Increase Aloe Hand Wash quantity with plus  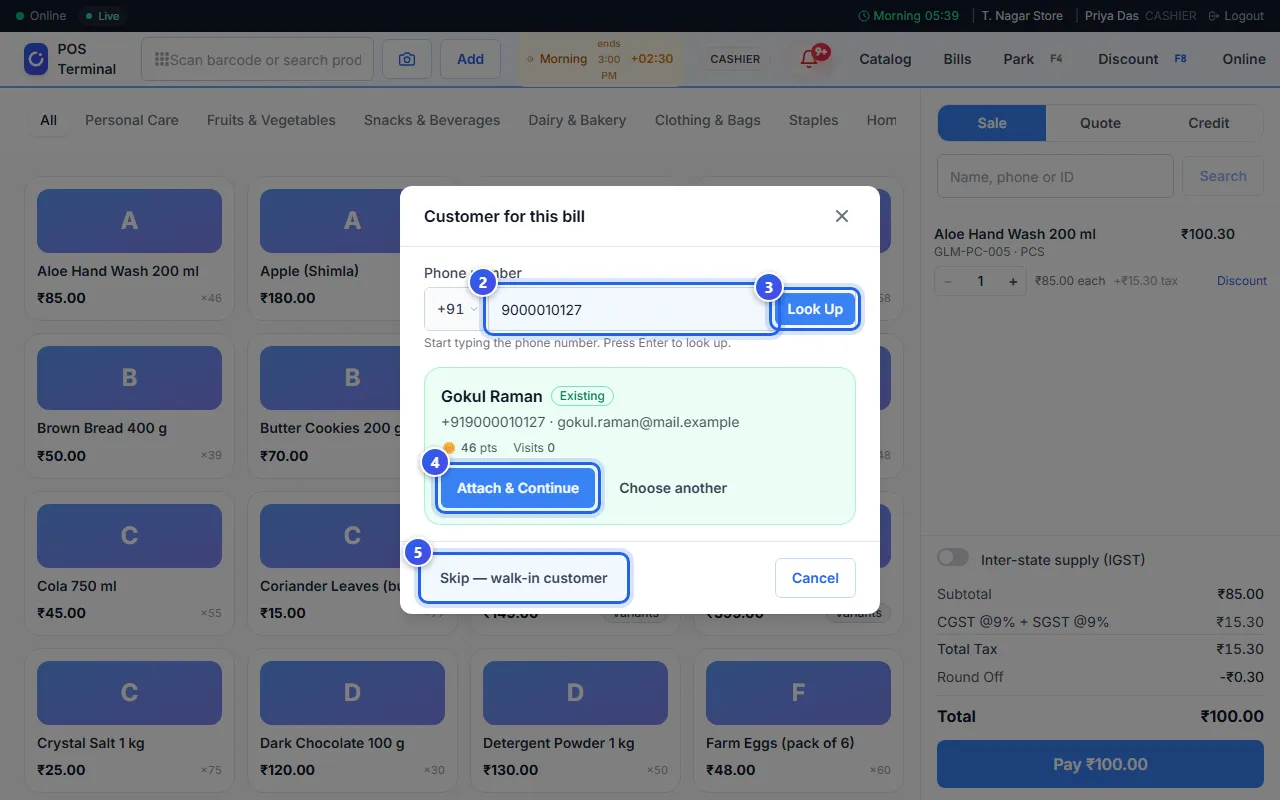[1013, 281]
